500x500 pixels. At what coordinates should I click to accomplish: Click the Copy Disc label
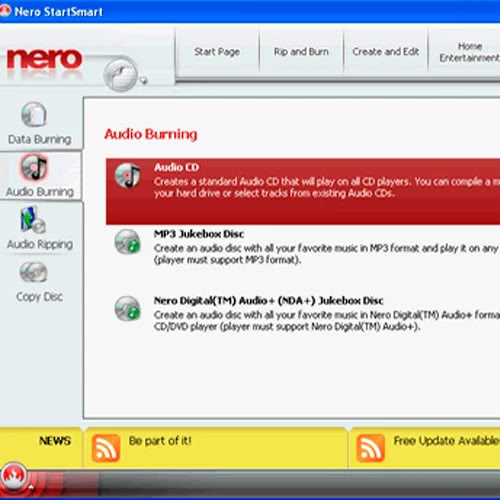pos(39,297)
